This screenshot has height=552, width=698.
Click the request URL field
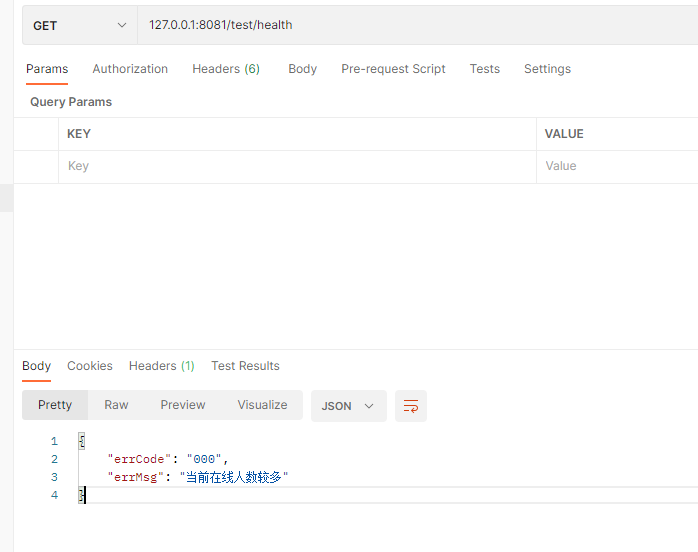coord(418,25)
